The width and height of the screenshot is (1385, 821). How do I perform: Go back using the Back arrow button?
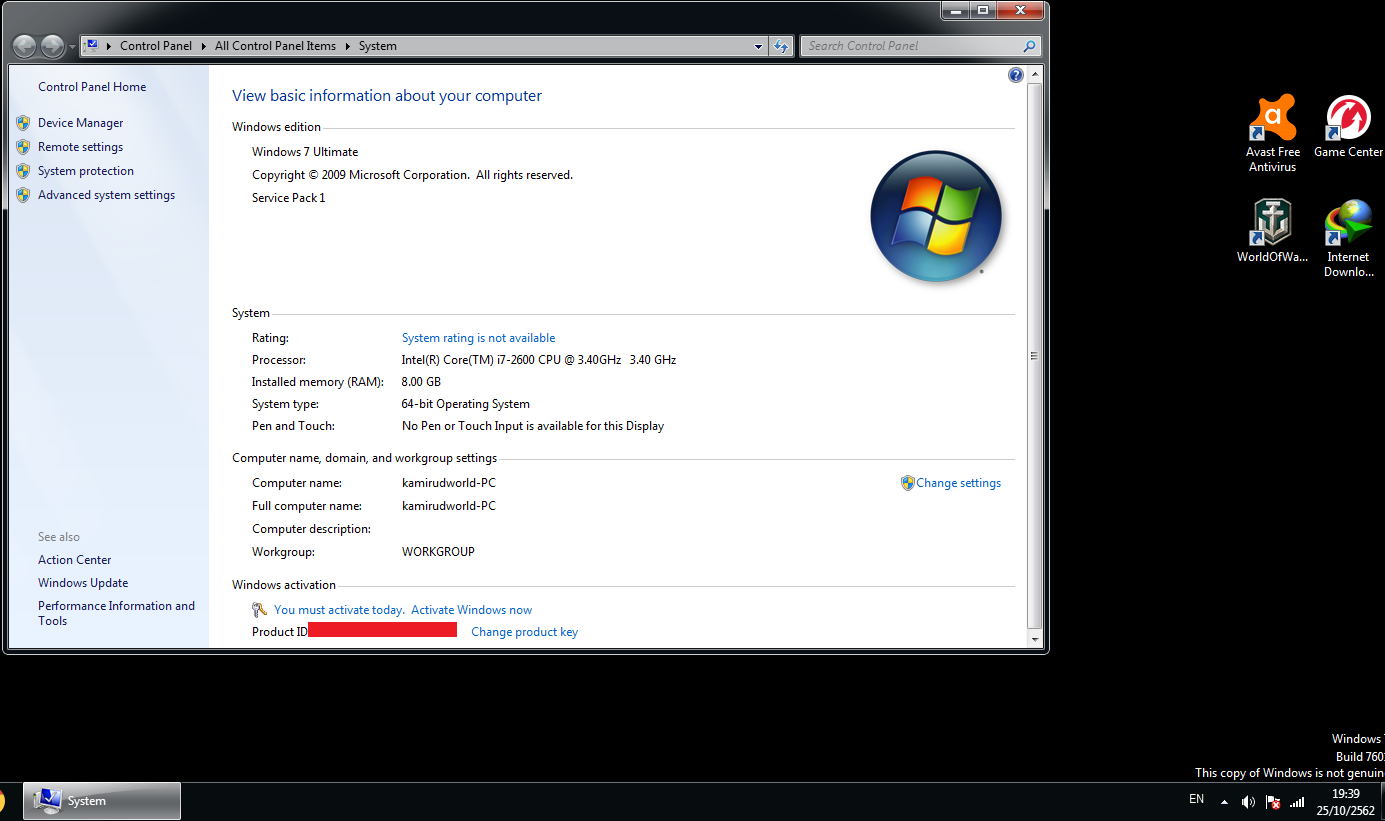[x=24, y=46]
